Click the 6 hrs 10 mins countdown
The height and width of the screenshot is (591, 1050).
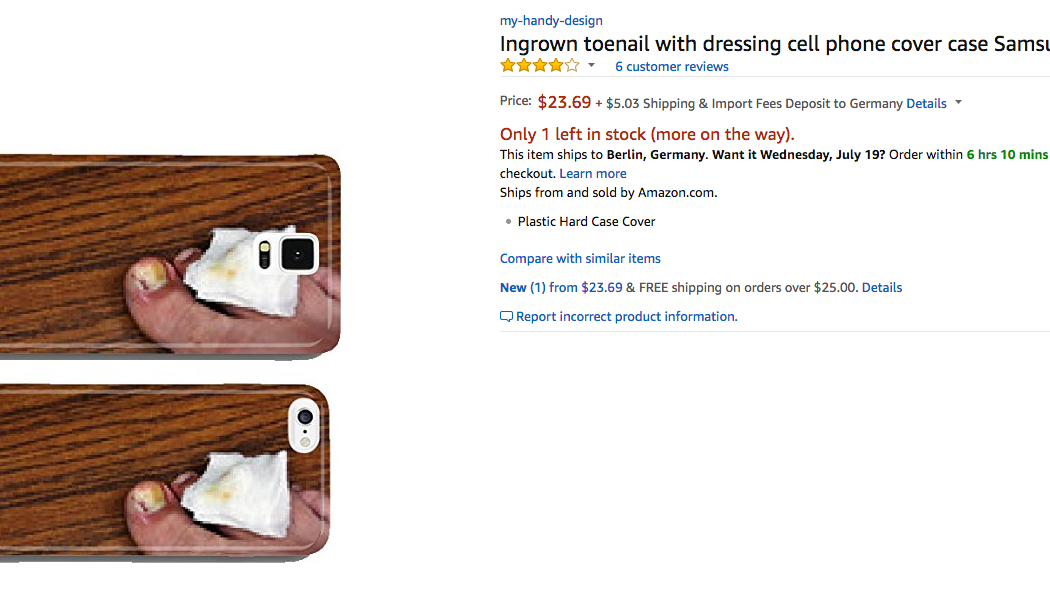pyautogui.click(x=1007, y=155)
